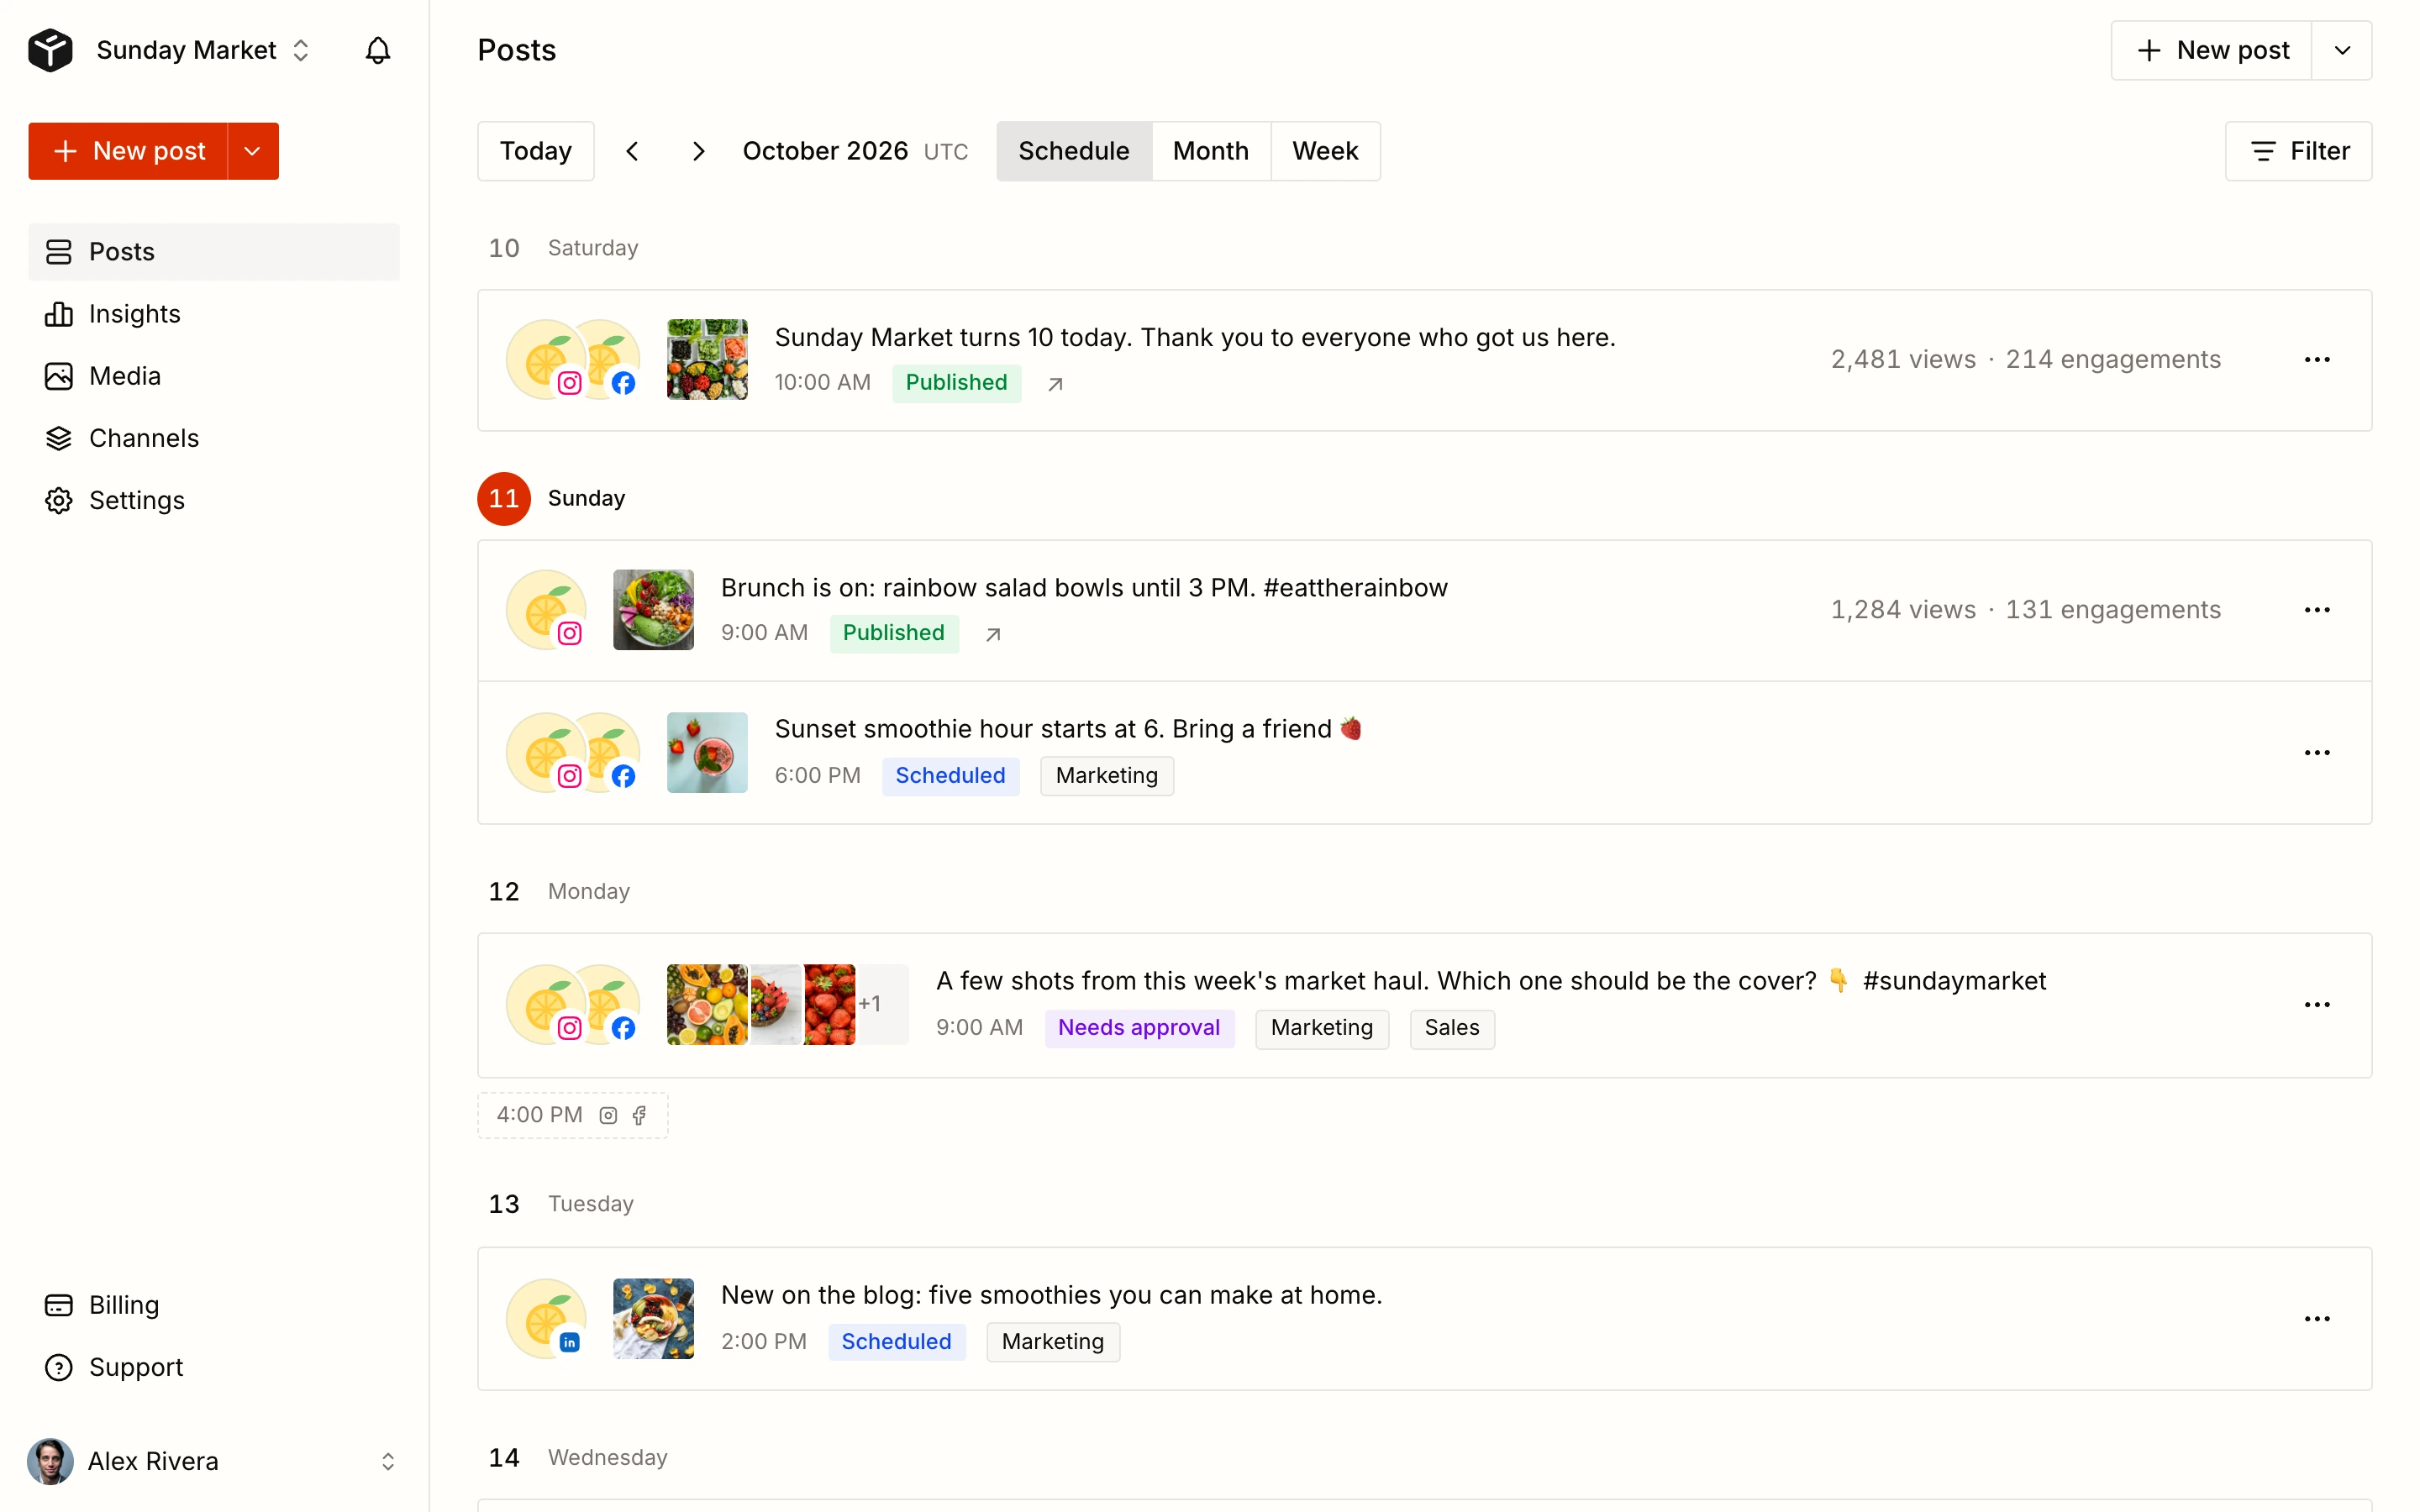Image resolution: width=2420 pixels, height=1512 pixels.
Task: Click the Scheduled badge on Sunset smoothie post
Action: (950, 776)
